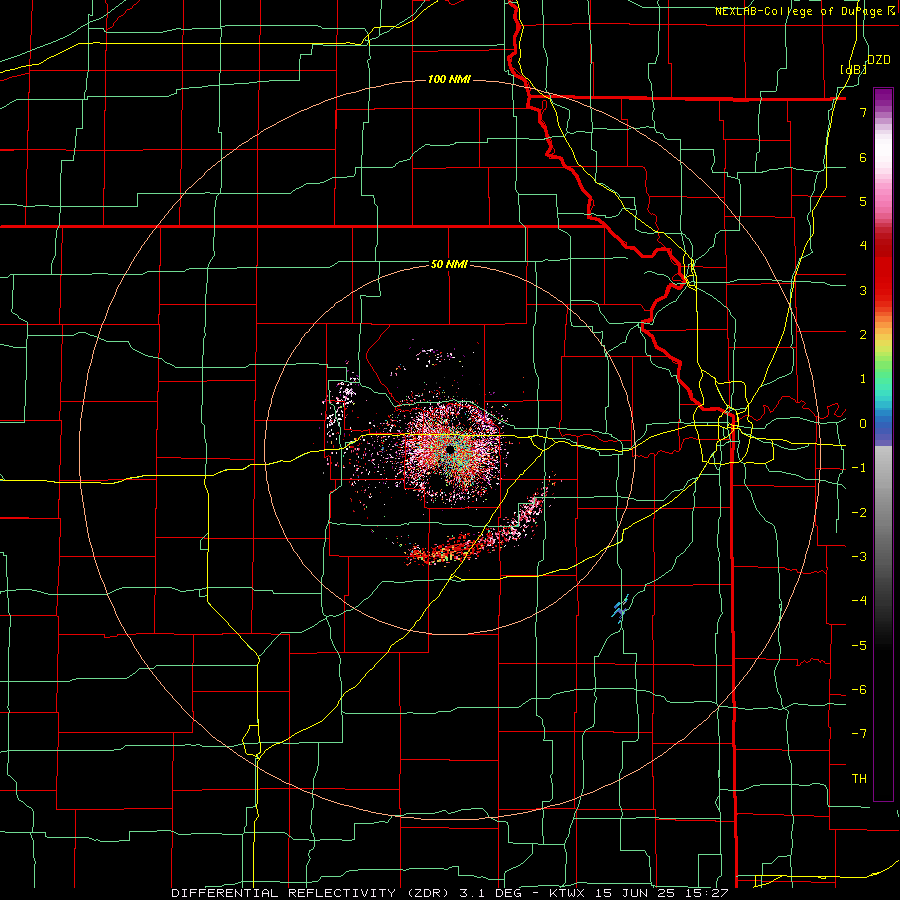Click the -7 value on the color scale
The image size is (900, 900).
click(859, 734)
